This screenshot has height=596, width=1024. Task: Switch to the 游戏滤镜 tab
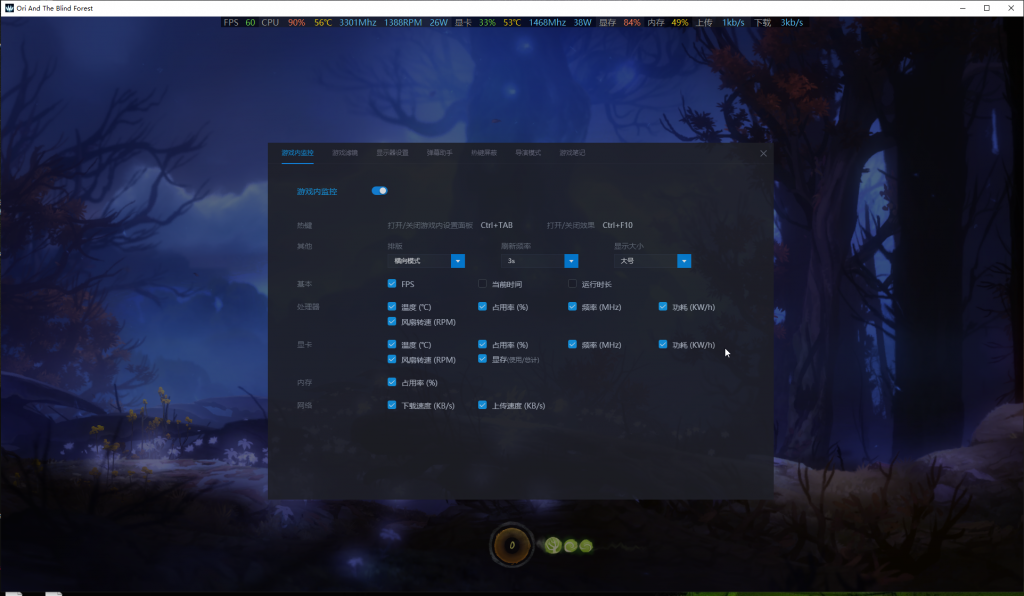click(x=345, y=153)
